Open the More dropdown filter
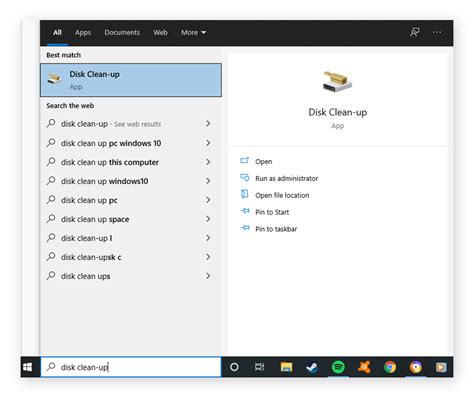The width and height of the screenshot is (474, 397). 193,32
